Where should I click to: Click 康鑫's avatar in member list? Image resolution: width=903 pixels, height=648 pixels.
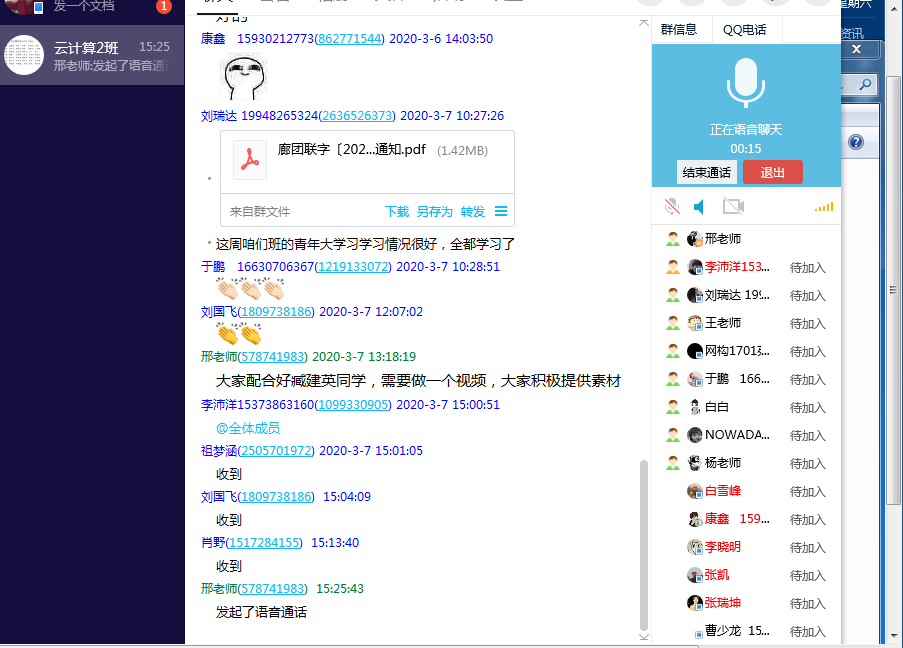pos(695,519)
